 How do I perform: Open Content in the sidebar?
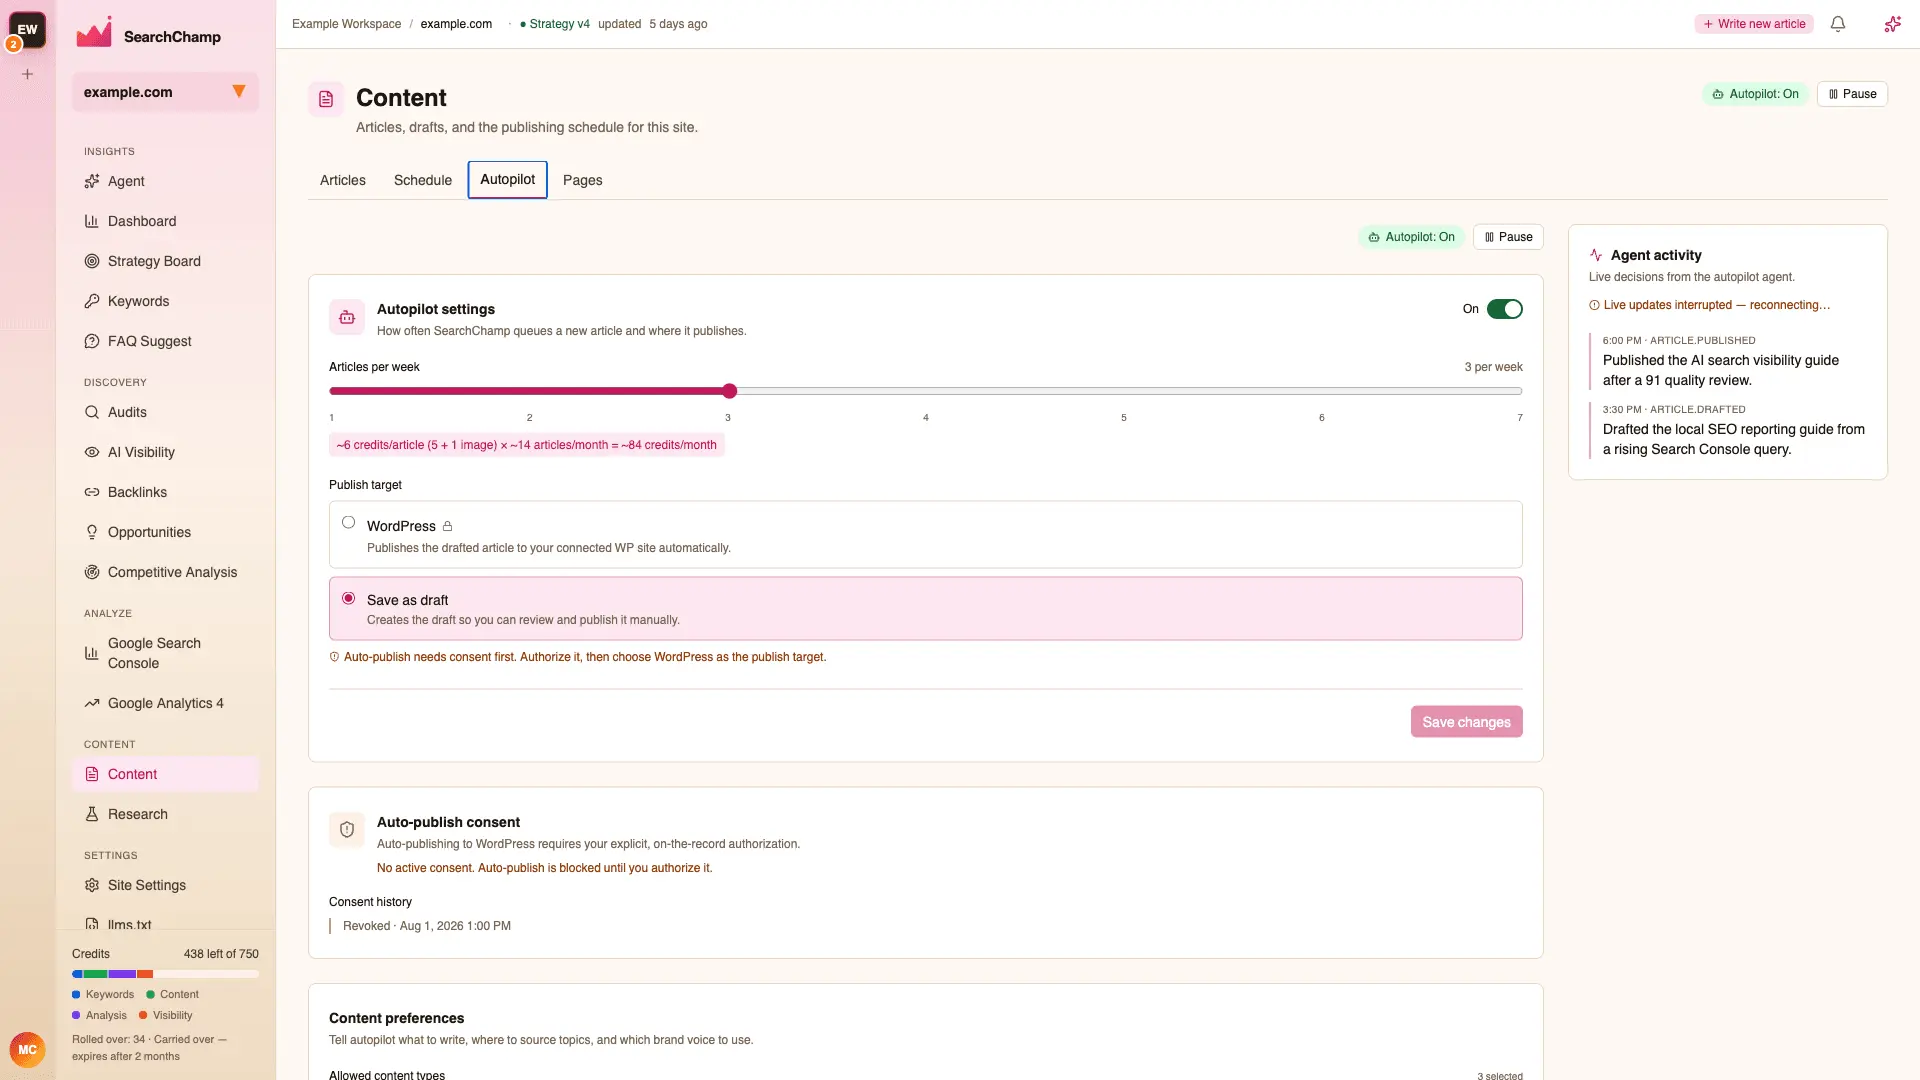point(165,774)
